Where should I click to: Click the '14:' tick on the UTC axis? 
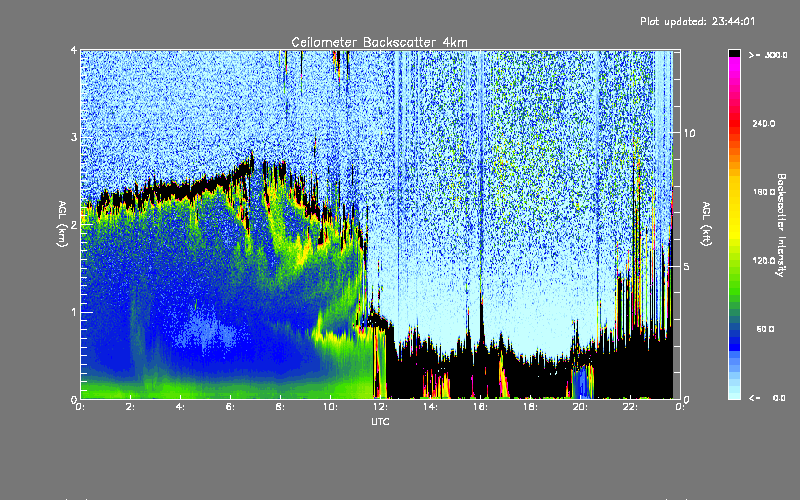pyautogui.click(x=430, y=407)
